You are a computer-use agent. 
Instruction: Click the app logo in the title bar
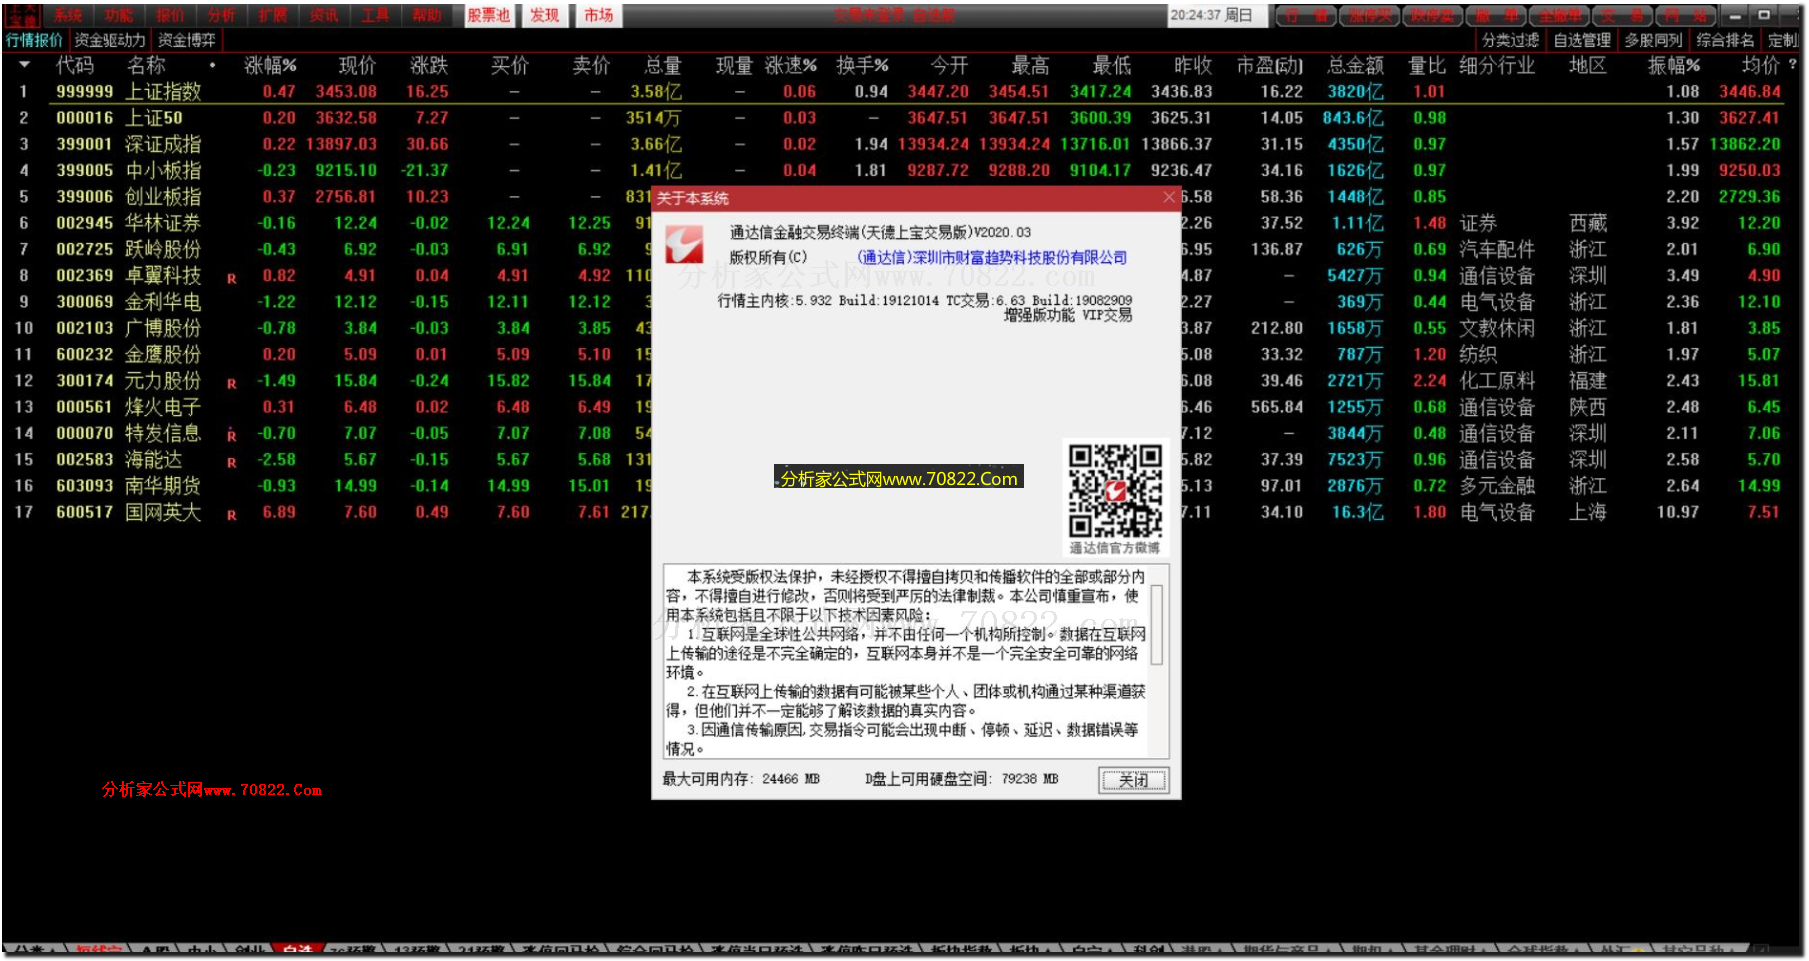pyautogui.click(x=23, y=15)
